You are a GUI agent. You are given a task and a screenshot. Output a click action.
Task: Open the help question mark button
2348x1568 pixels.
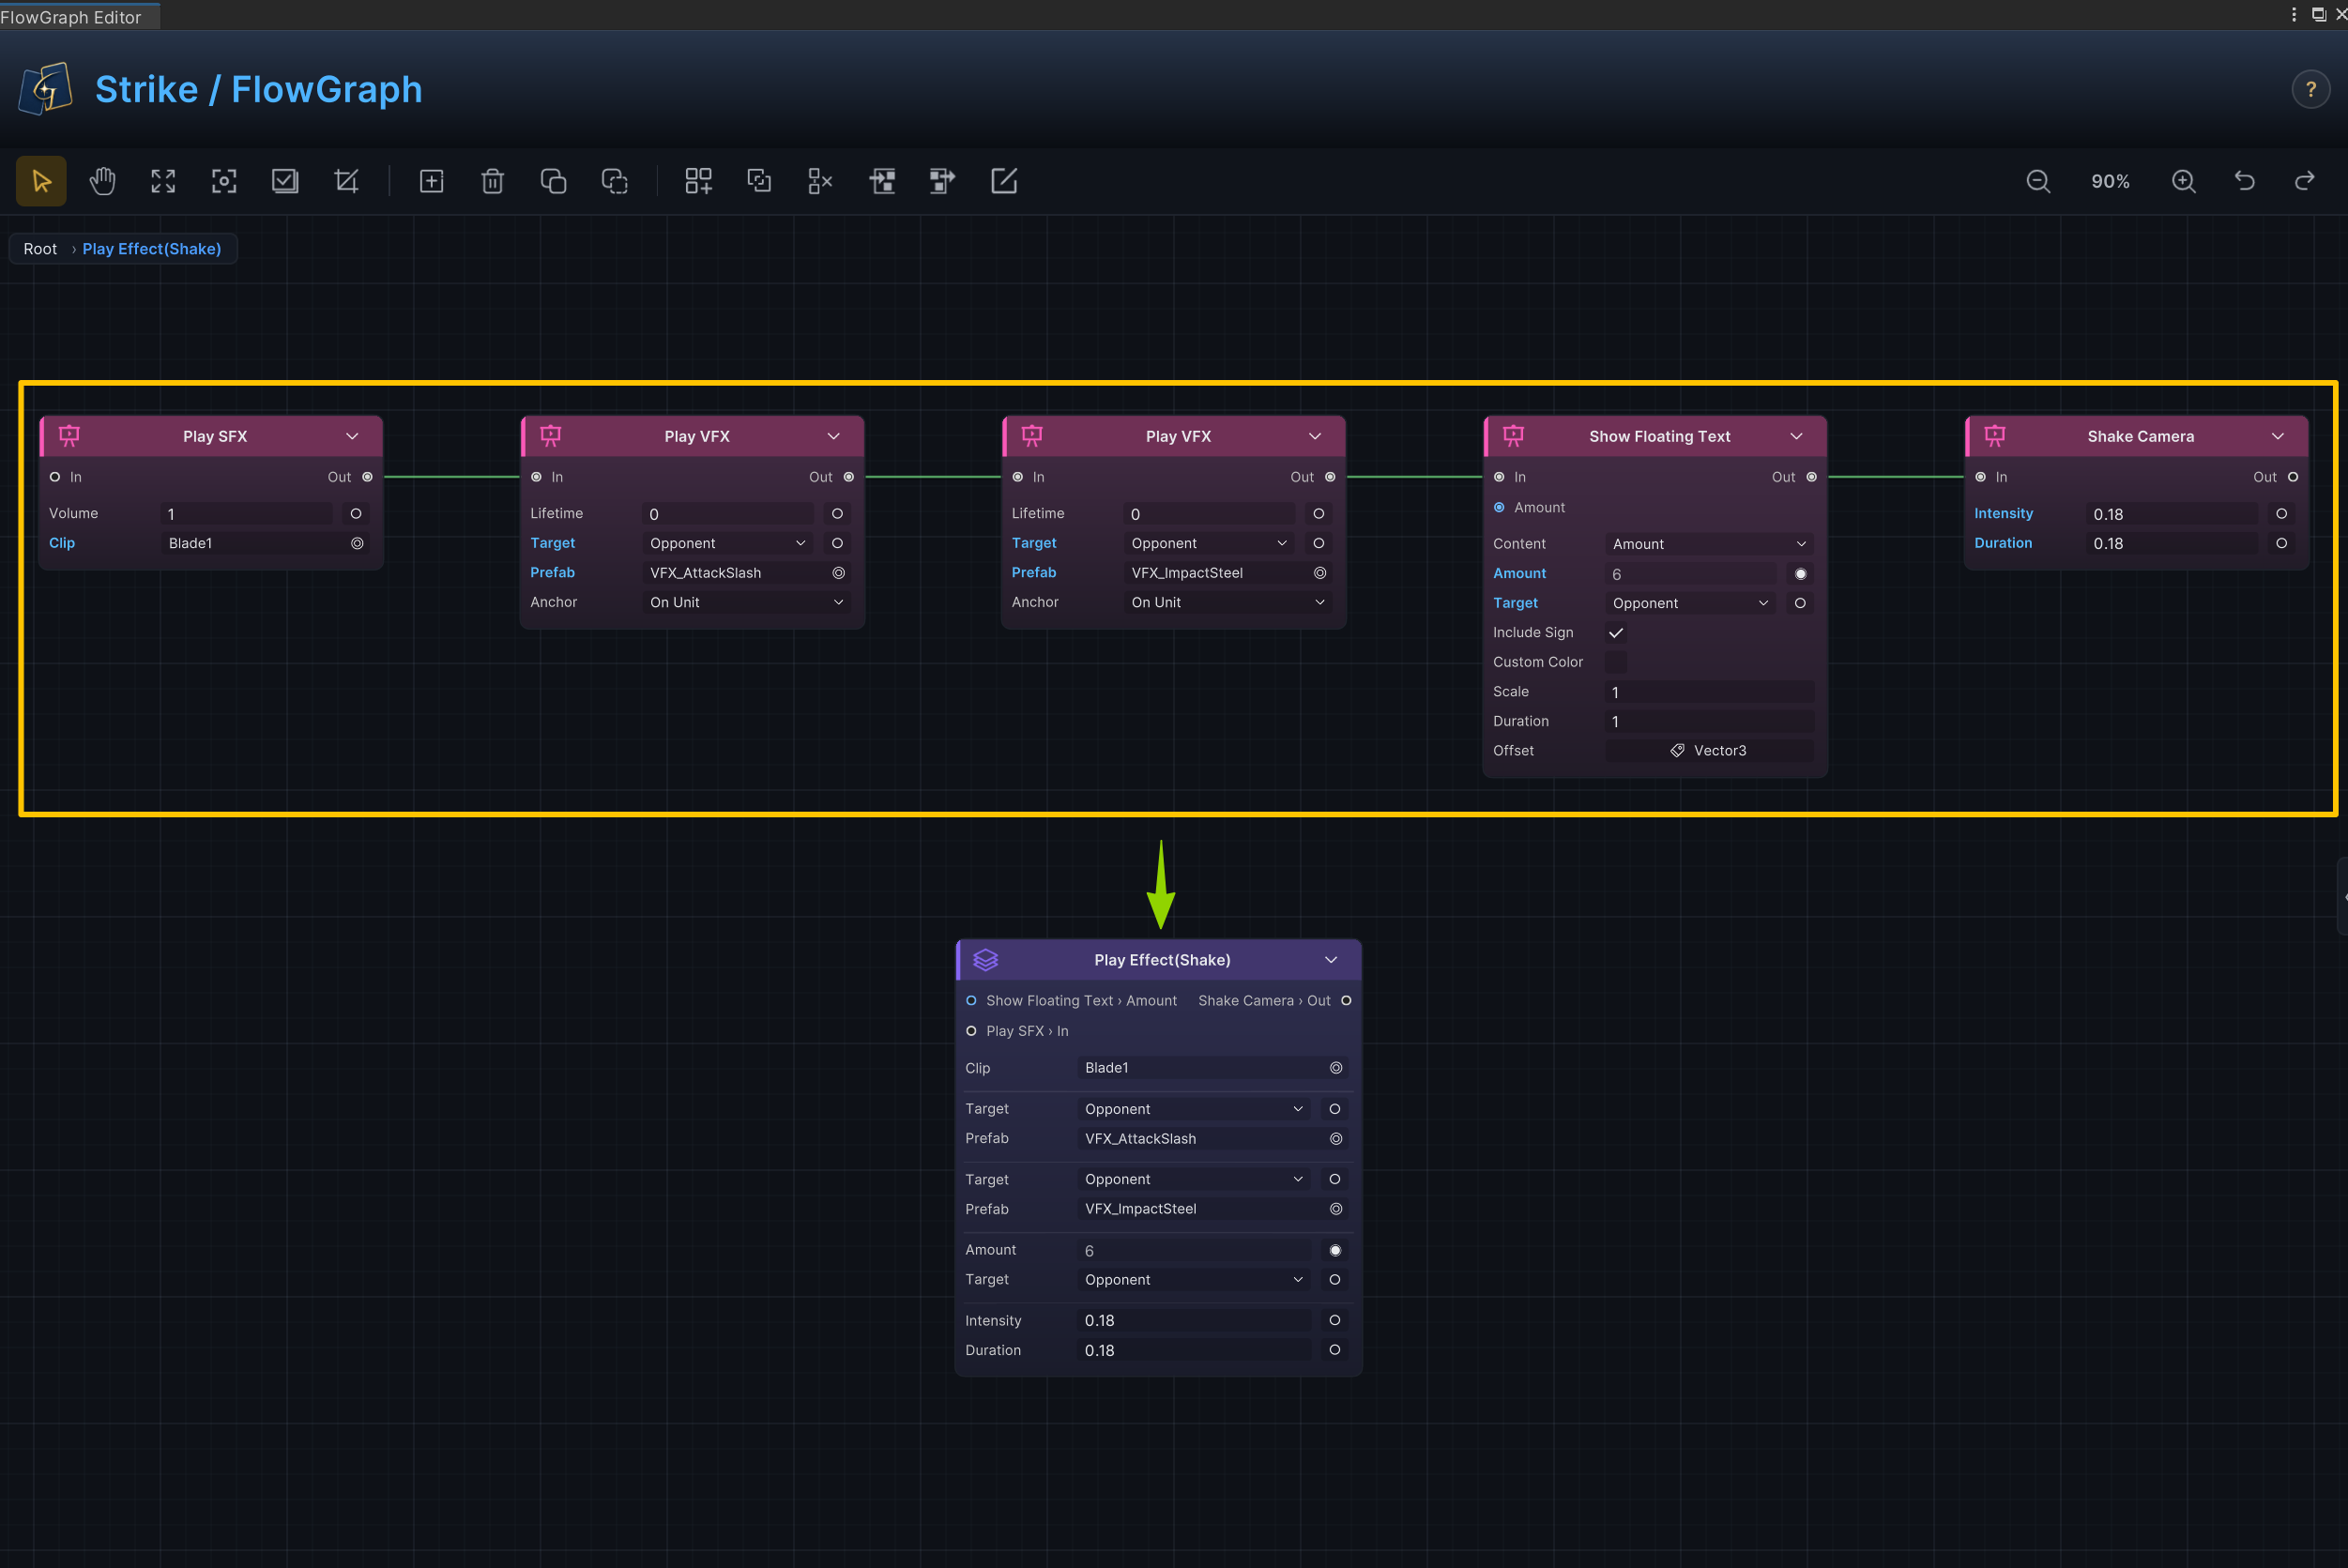[x=2310, y=90]
